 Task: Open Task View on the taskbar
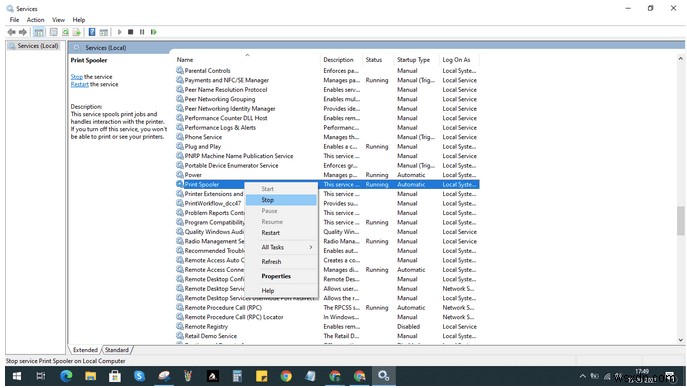[41, 376]
